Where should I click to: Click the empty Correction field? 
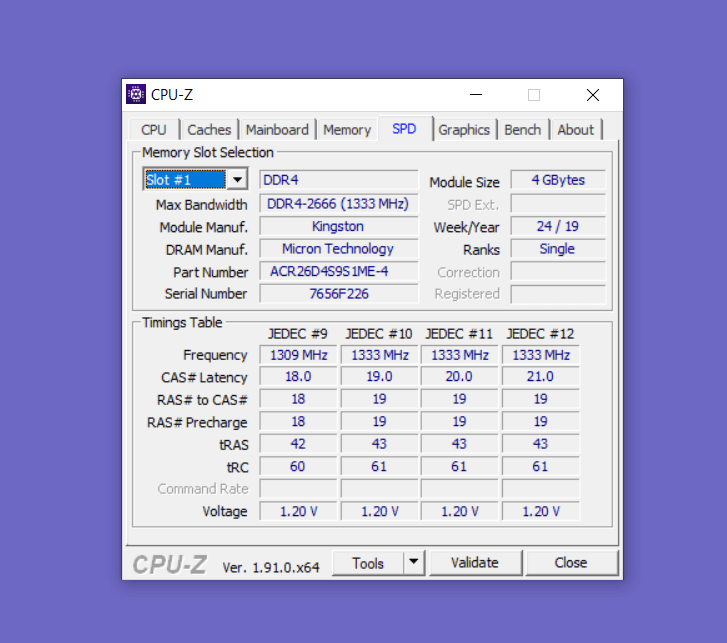[x=558, y=271]
